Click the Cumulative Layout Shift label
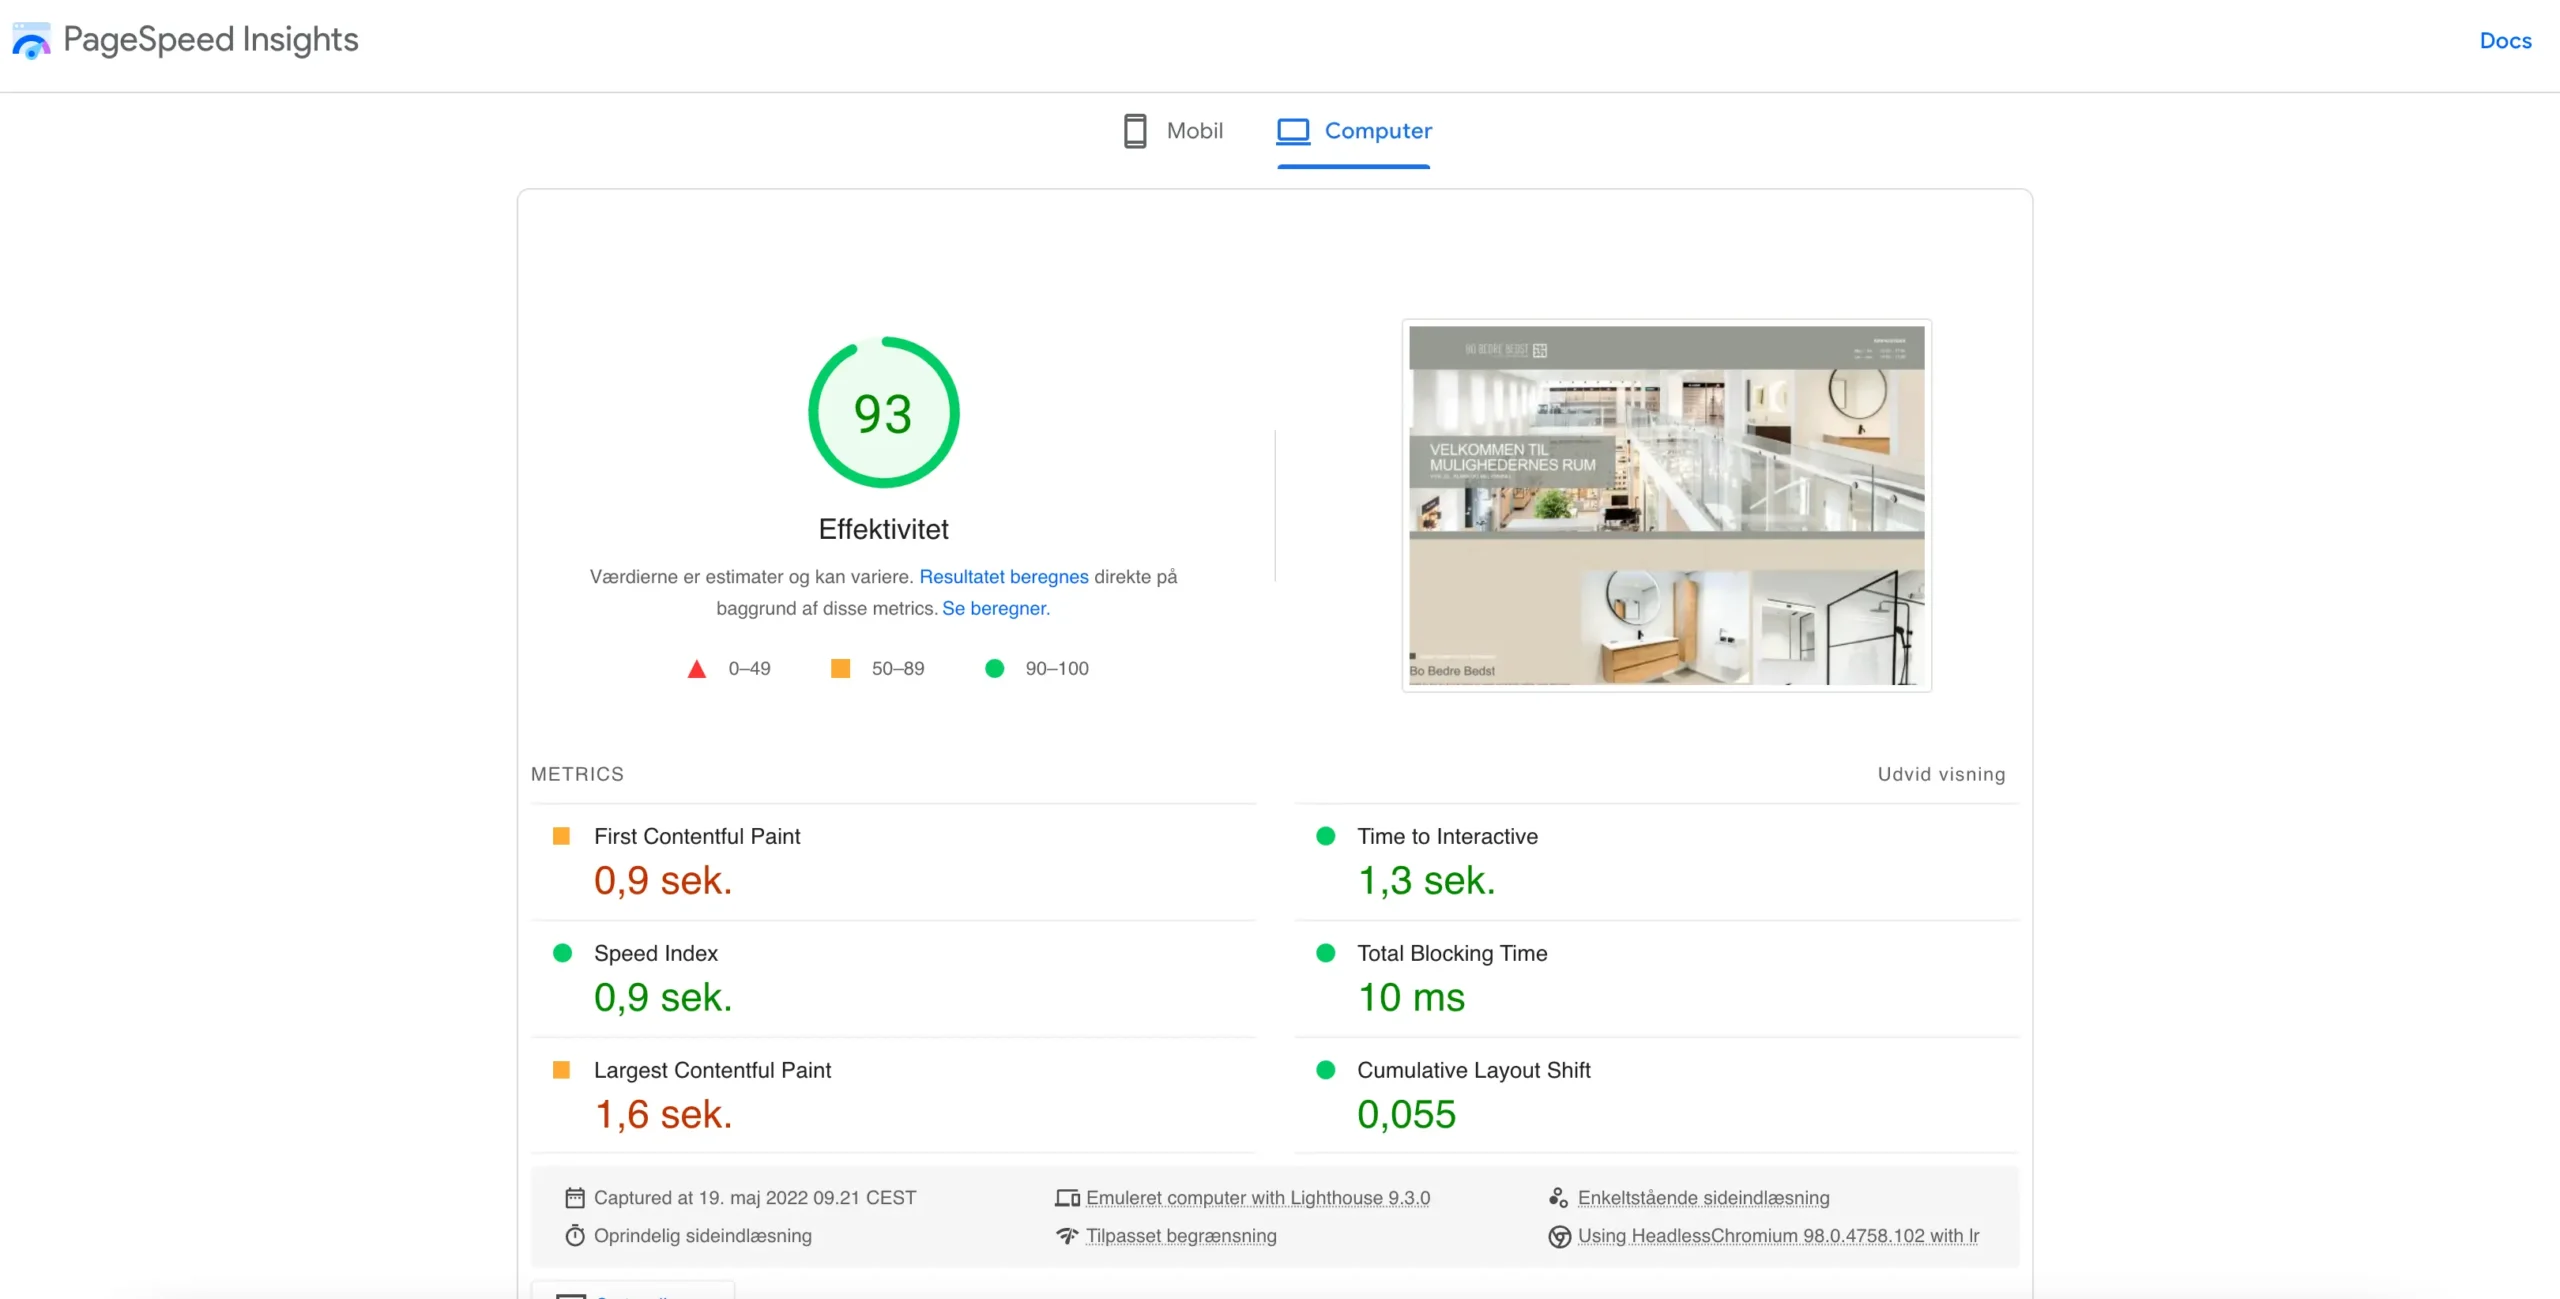Image resolution: width=2560 pixels, height=1299 pixels. (1473, 1071)
